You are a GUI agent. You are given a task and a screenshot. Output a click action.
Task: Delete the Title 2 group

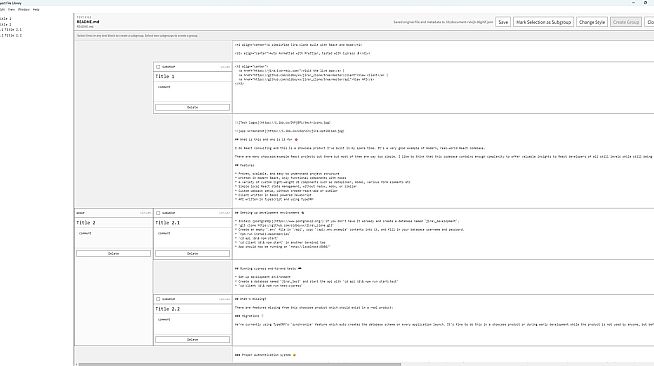click(113, 253)
